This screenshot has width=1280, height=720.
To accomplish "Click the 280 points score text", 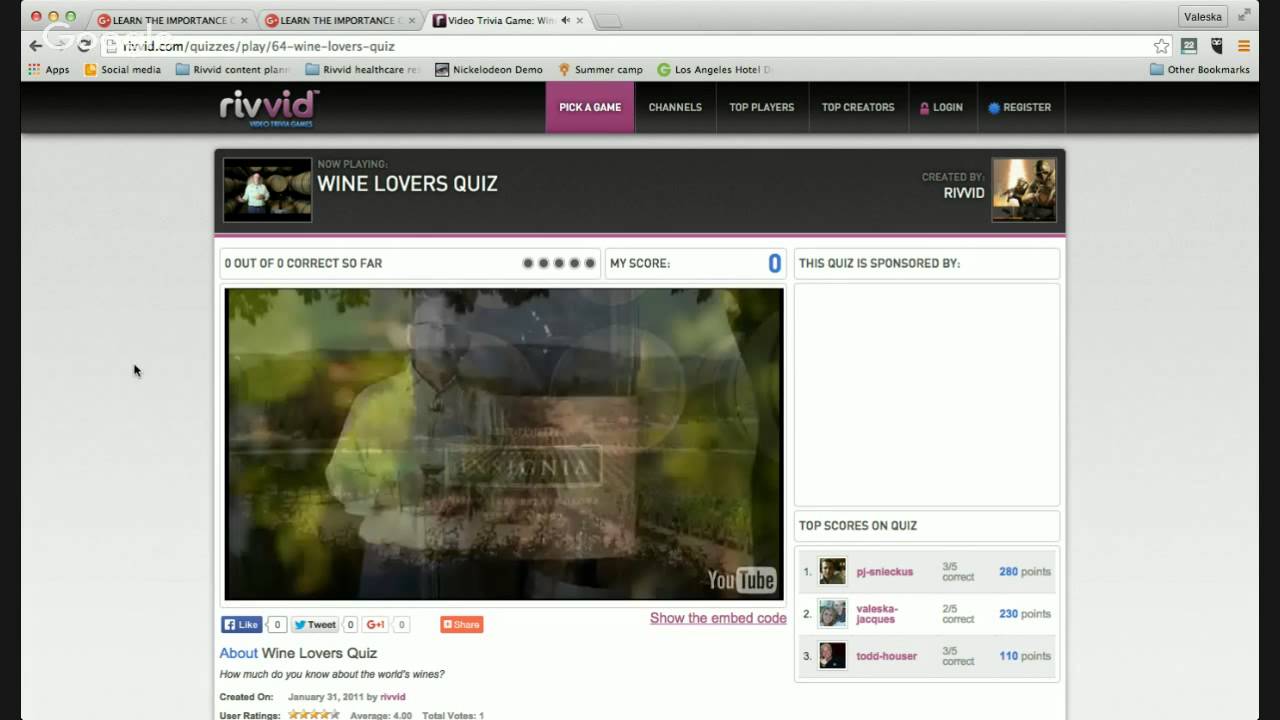I will click(x=1025, y=572).
